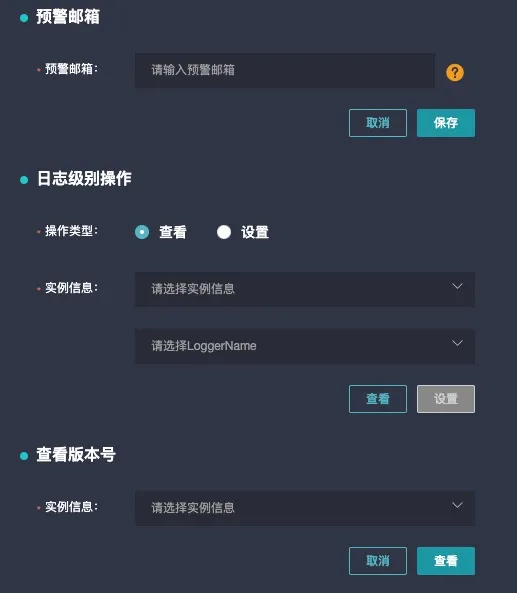Focus the 请输入预警邮箱 input field

[285, 70]
